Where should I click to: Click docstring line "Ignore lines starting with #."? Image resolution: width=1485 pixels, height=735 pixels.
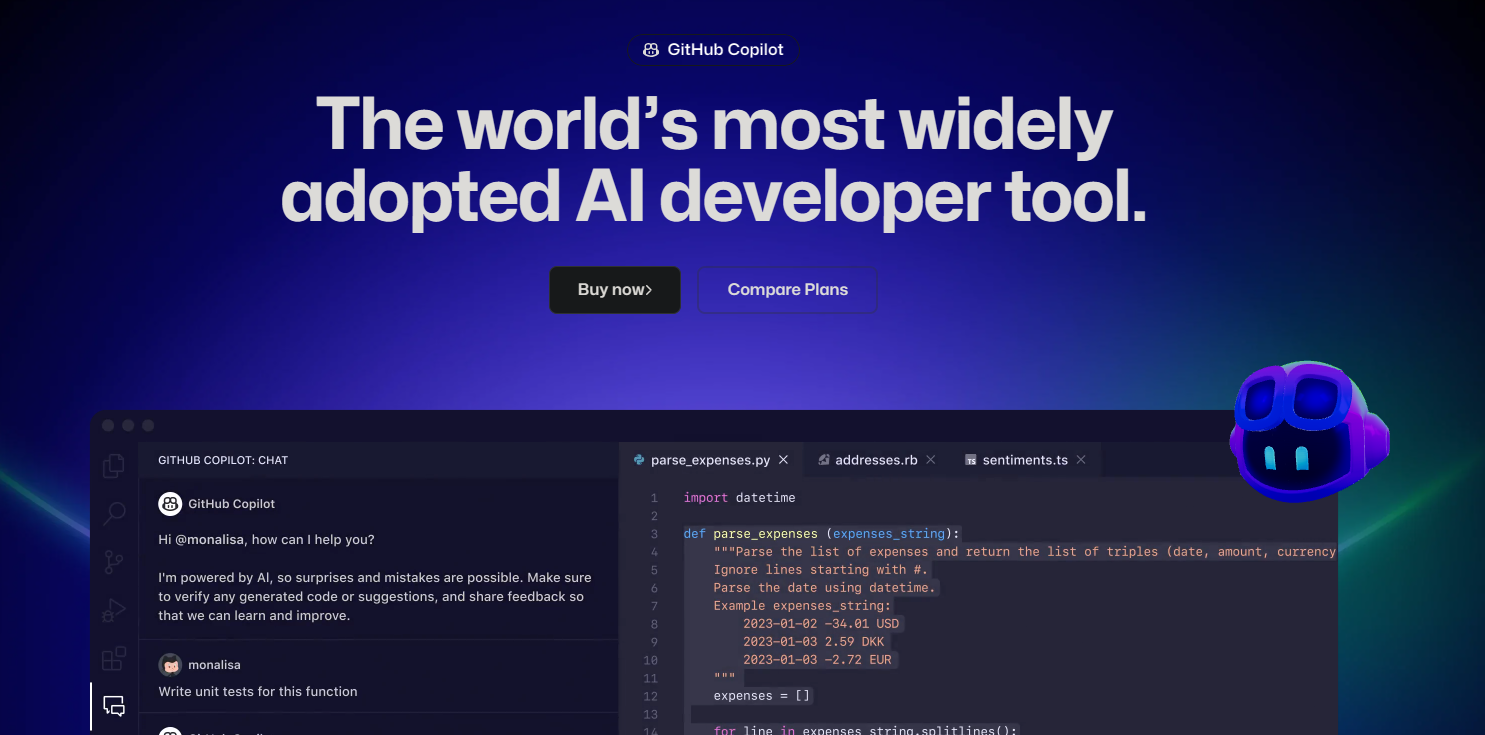click(821, 570)
